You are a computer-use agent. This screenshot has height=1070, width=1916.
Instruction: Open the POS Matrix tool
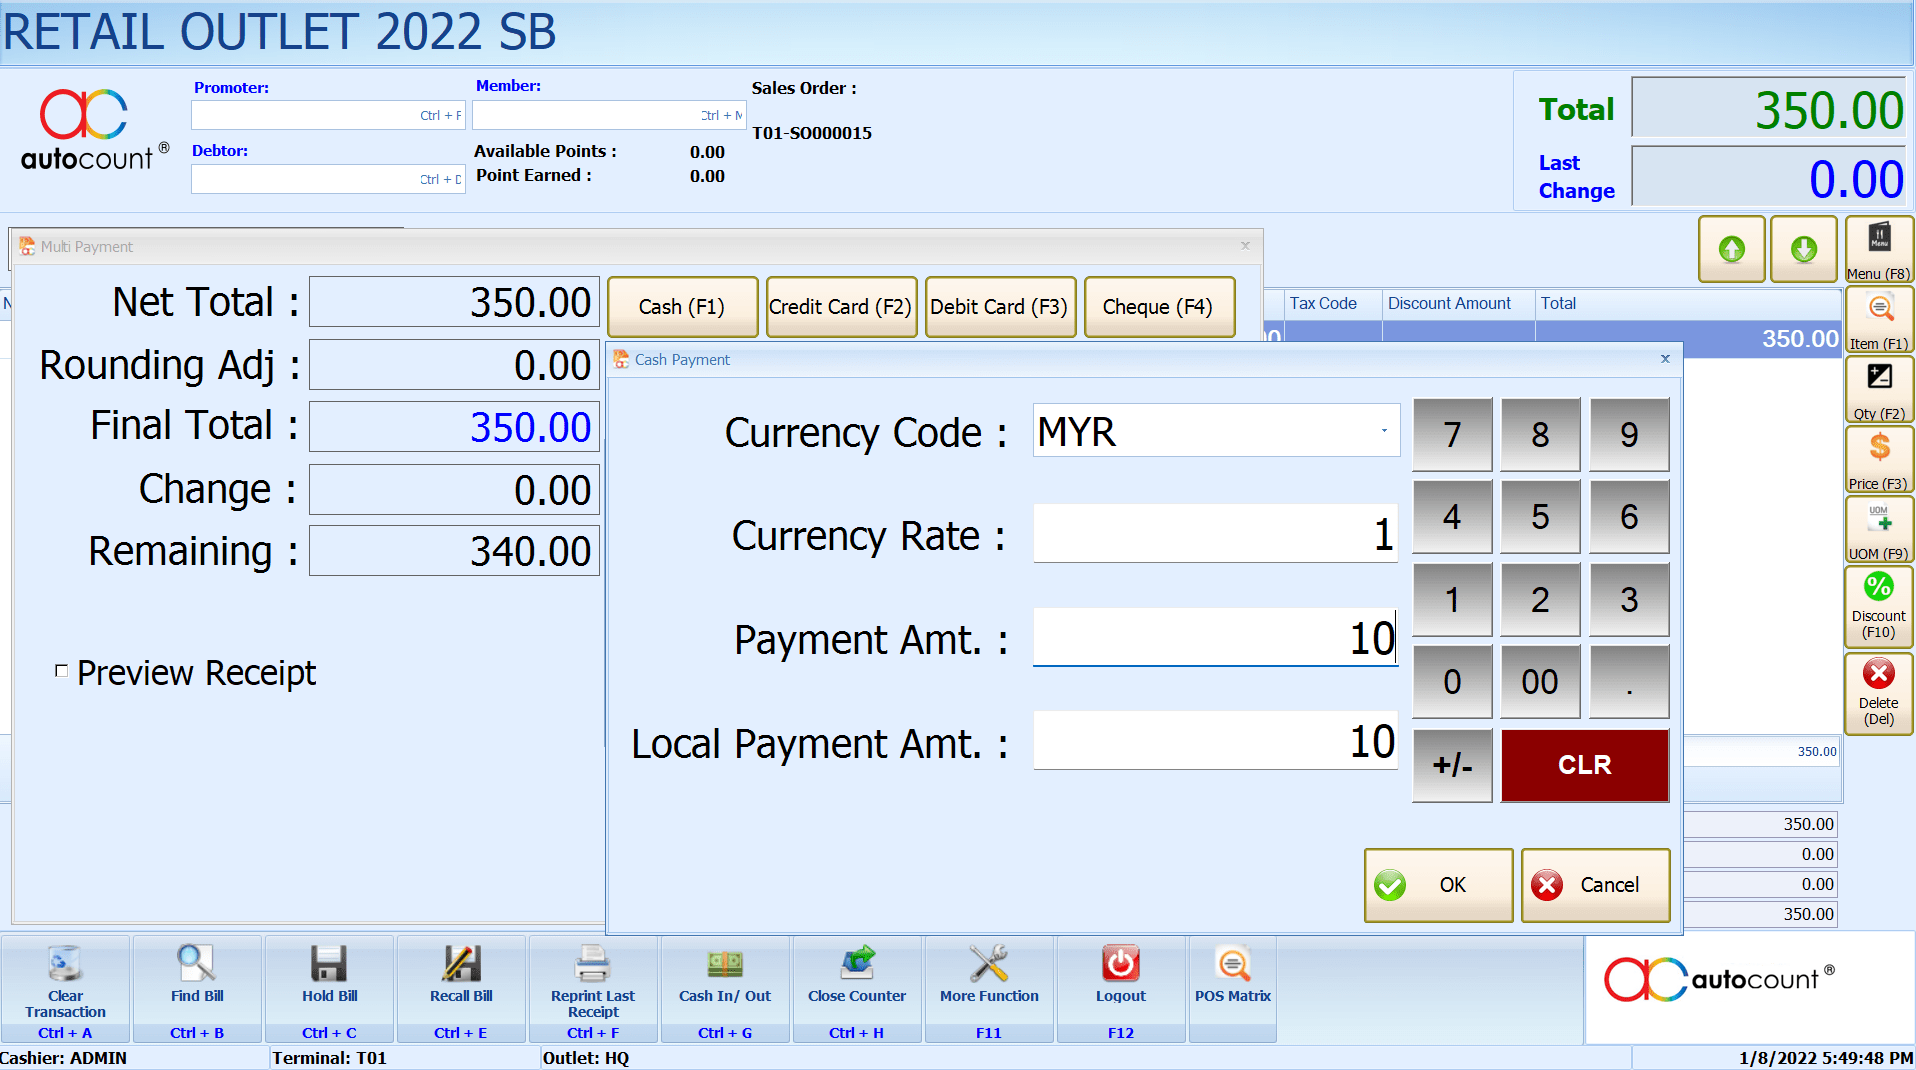click(1232, 964)
